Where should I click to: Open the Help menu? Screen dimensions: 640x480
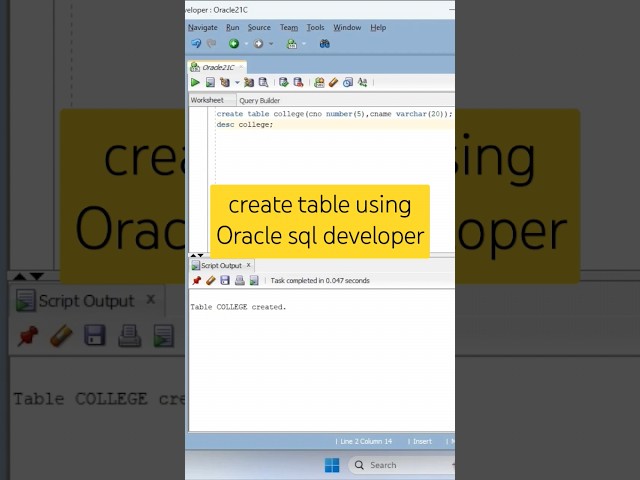coord(378,27)
